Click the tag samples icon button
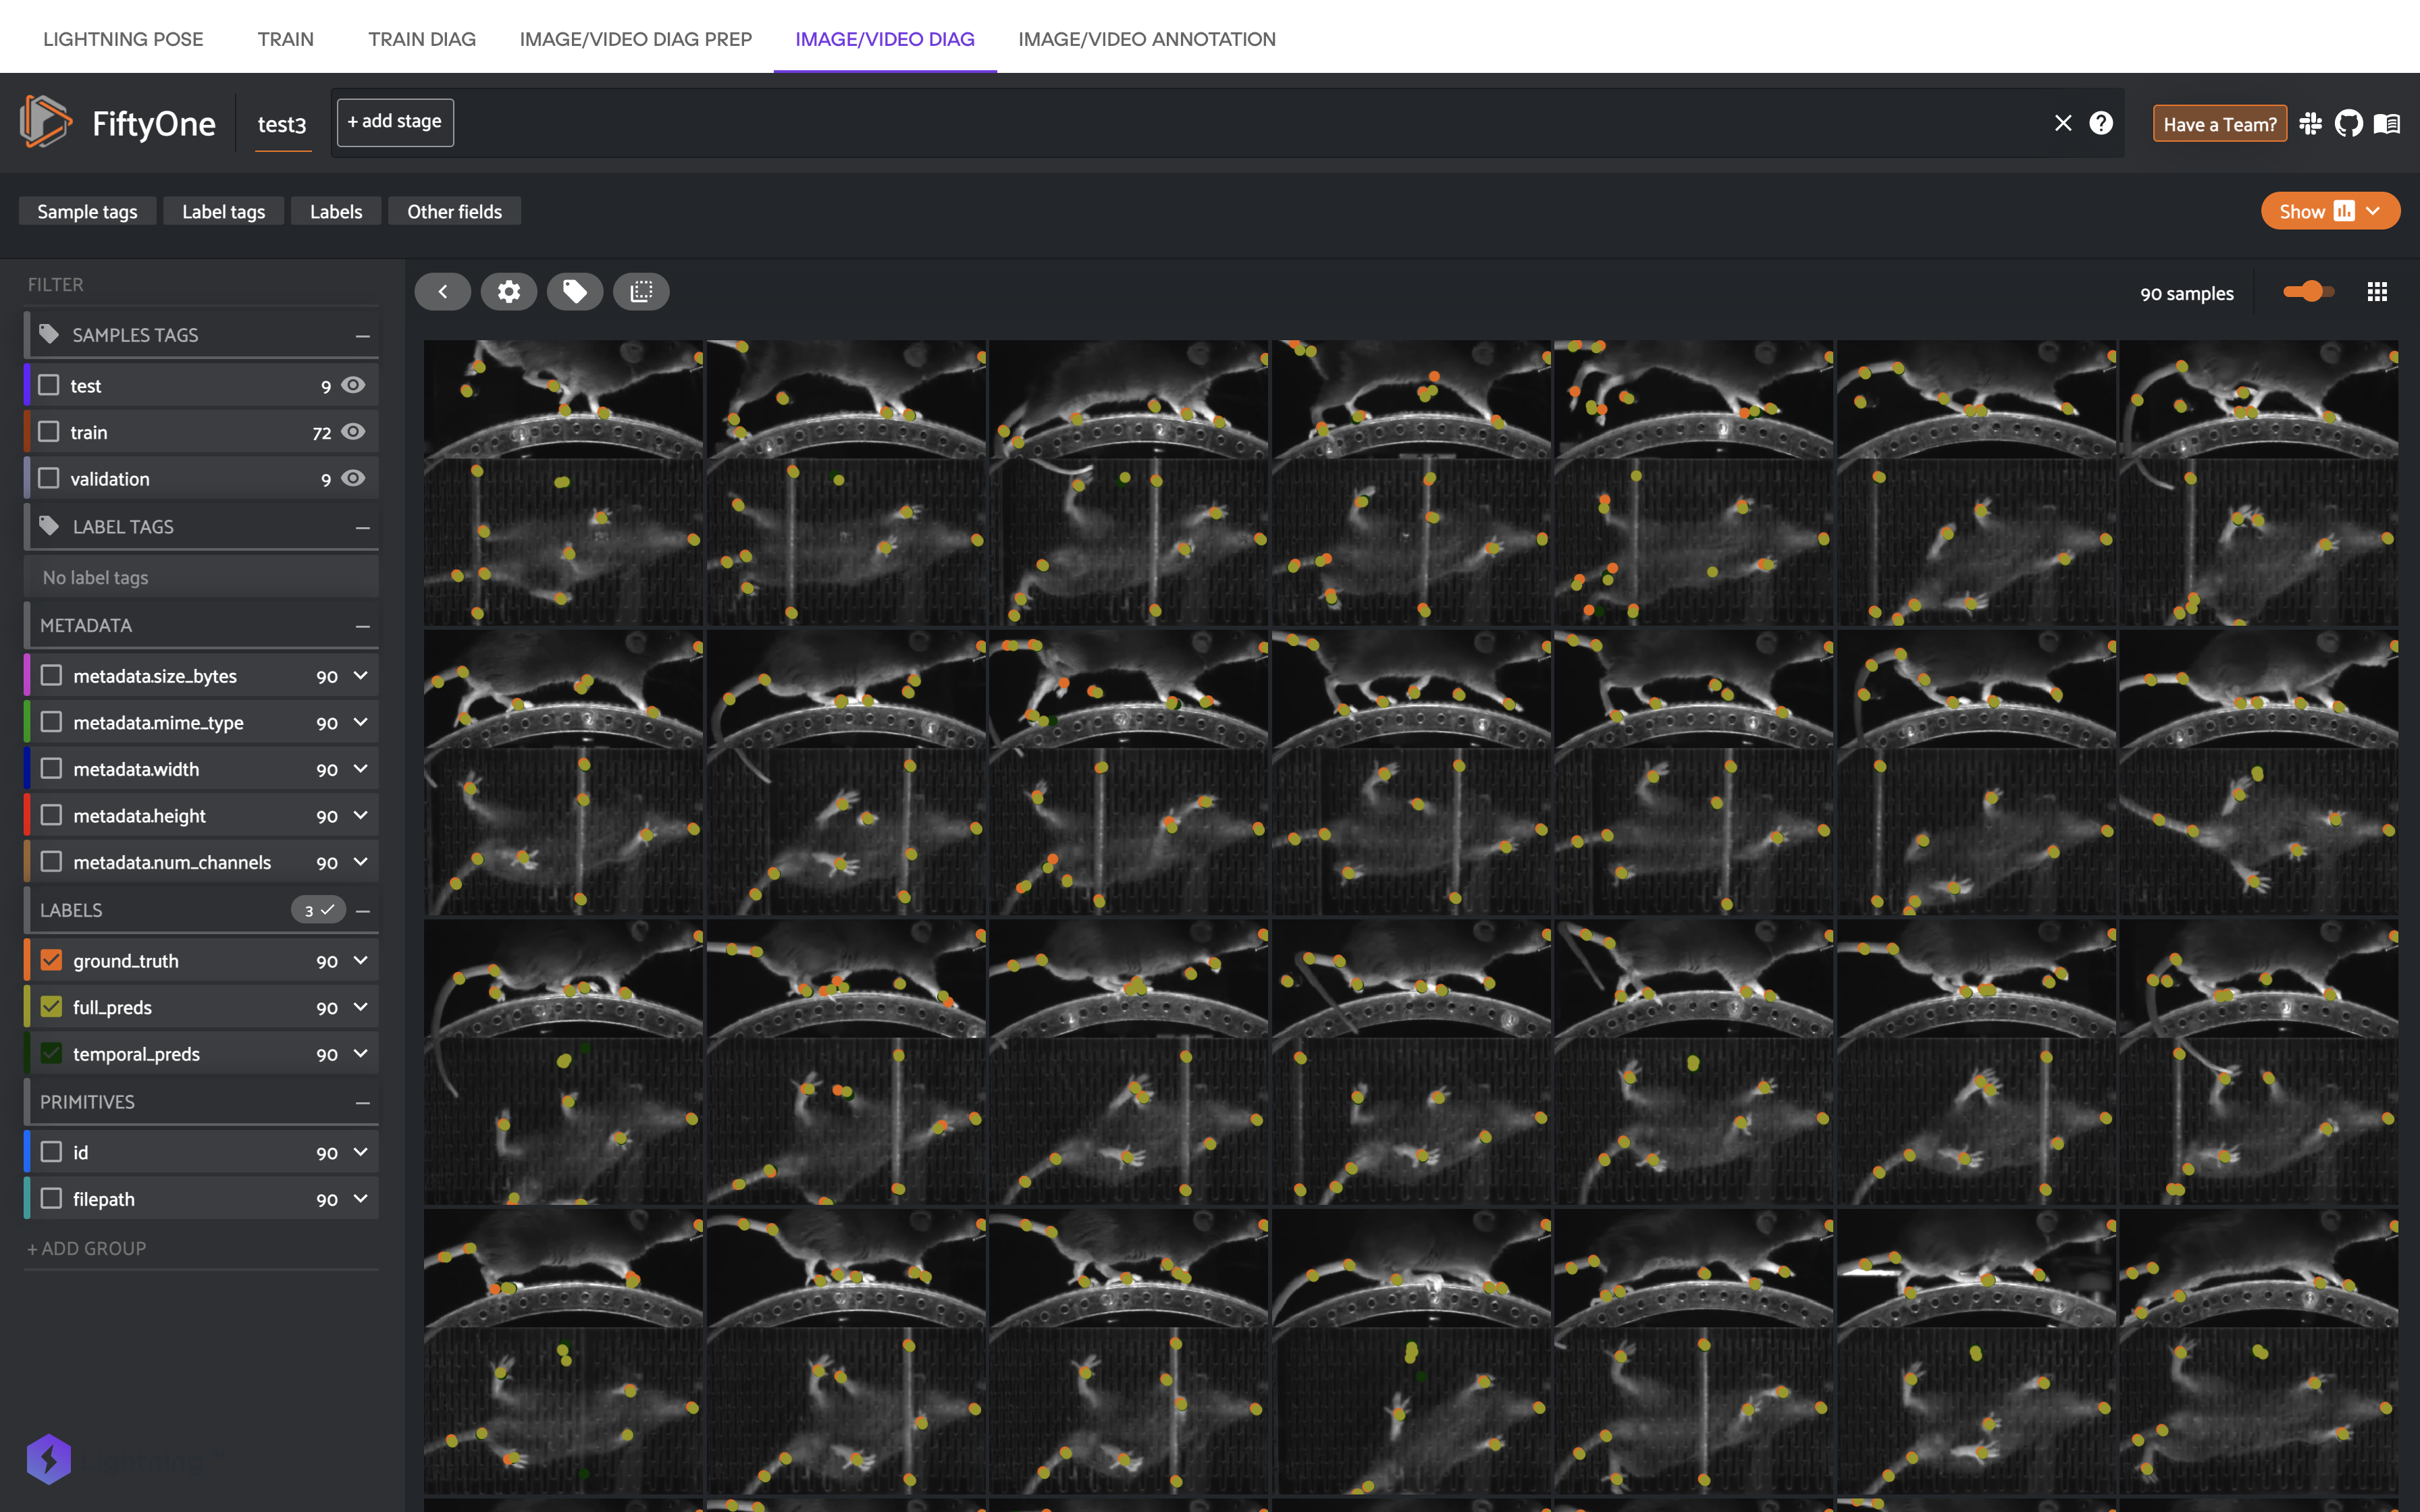This screenshot has height=1512, width=2420. click(x=575, y=291)
